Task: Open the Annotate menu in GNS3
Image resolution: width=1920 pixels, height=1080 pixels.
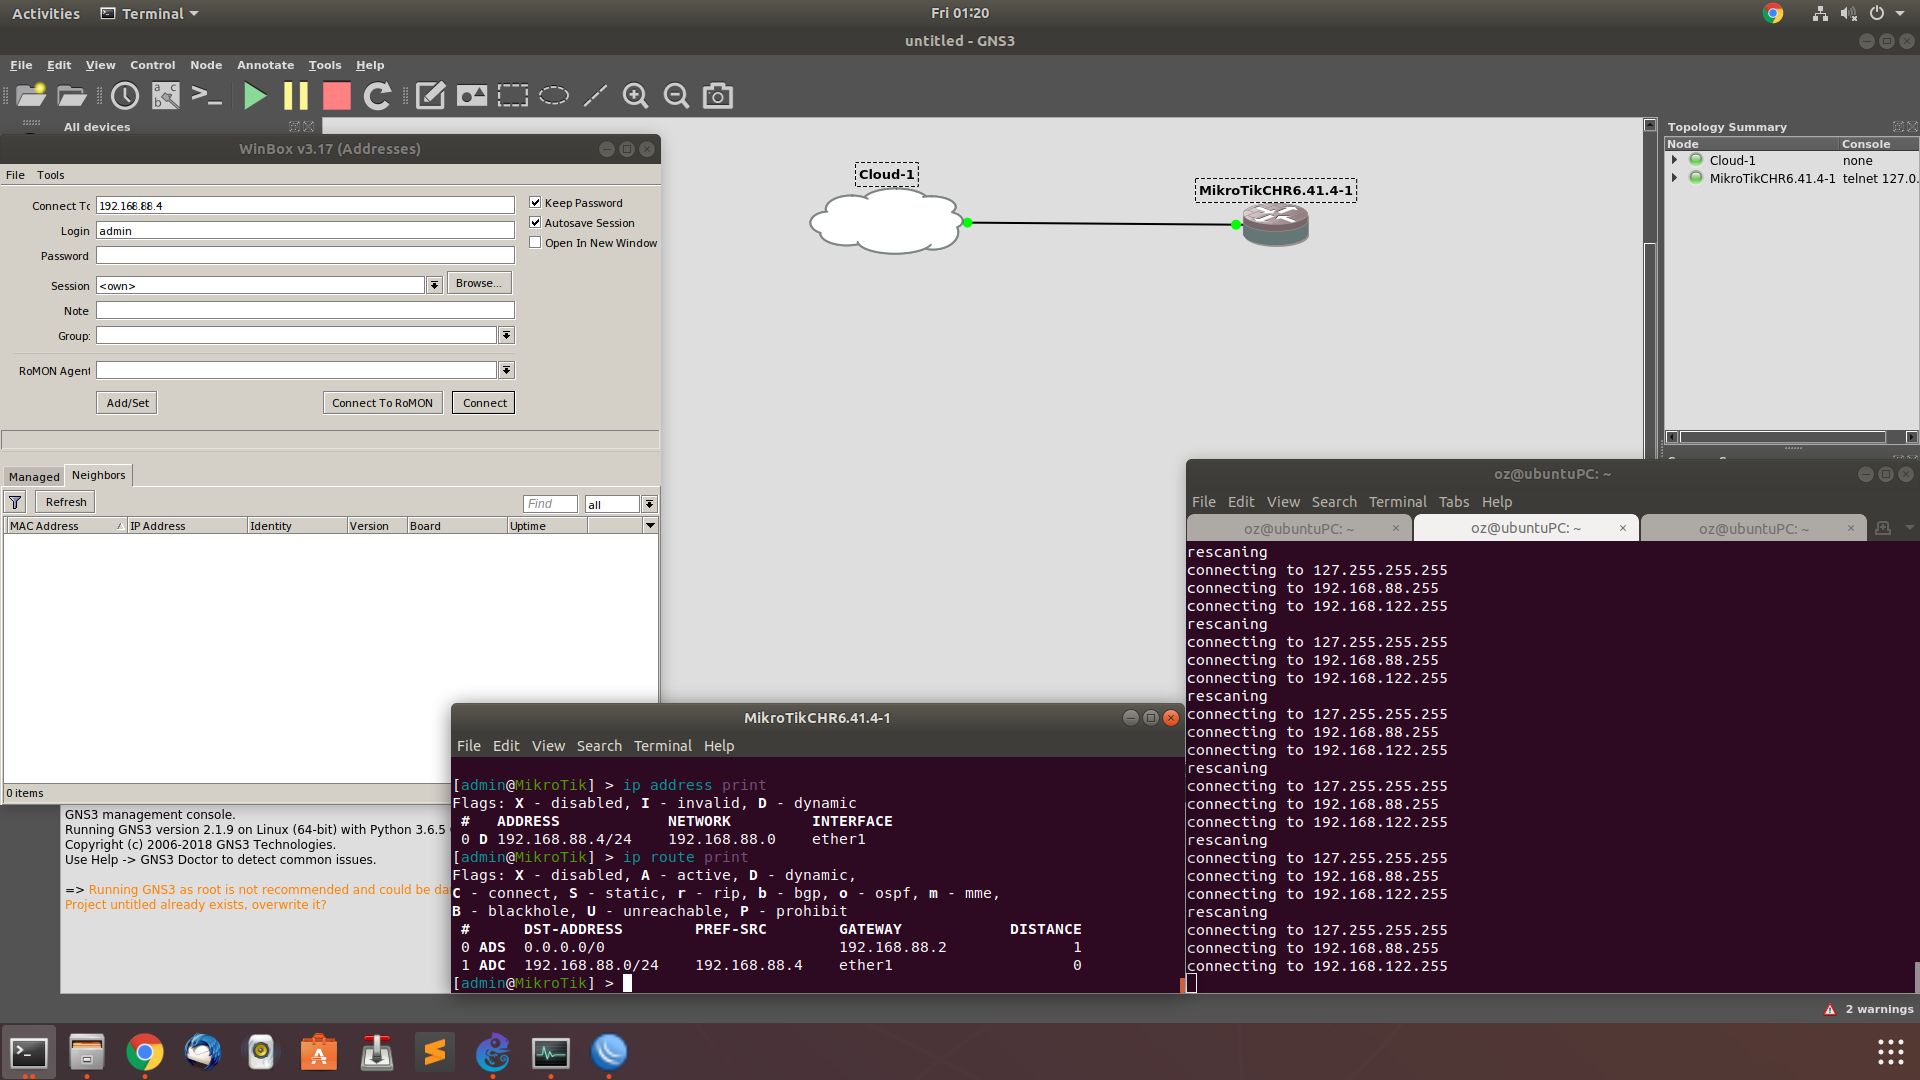Action: tap(265, 65)
